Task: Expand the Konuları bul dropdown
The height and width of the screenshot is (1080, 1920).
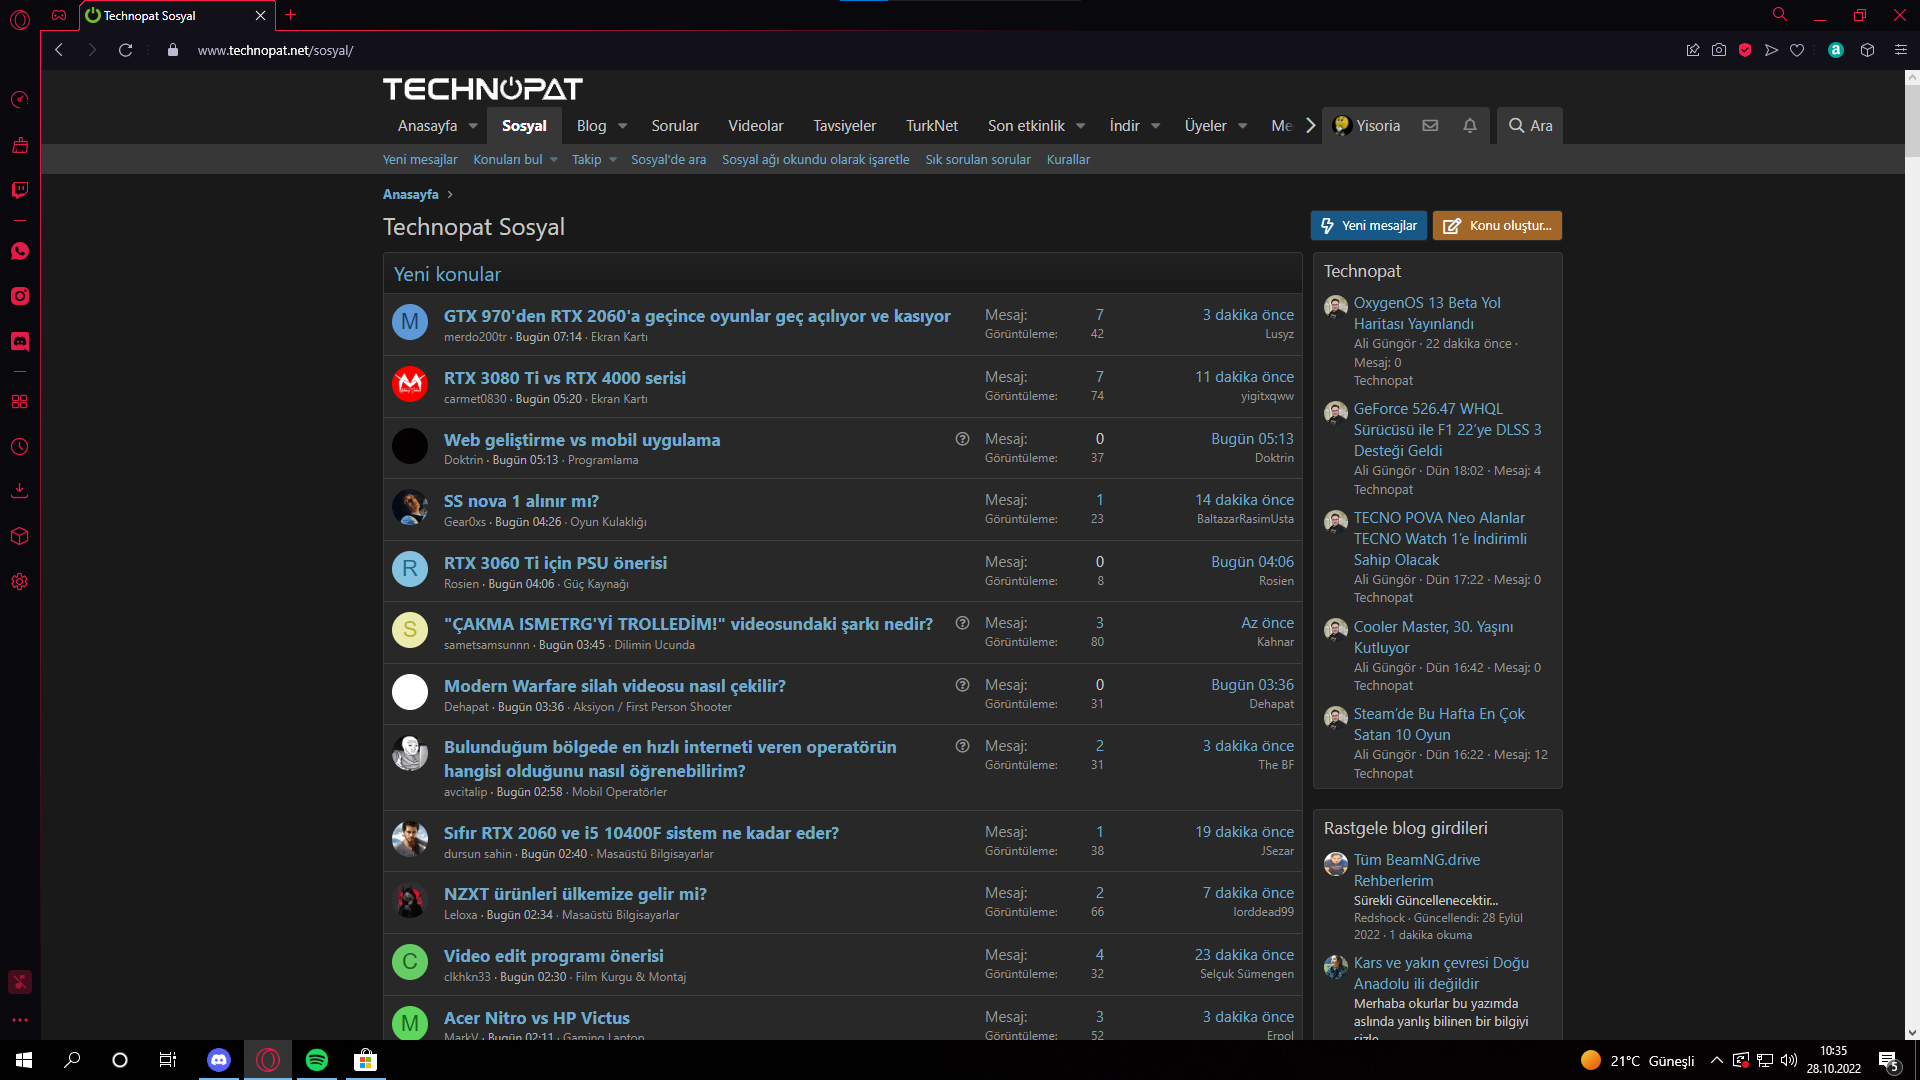Action: click(x=554, y=160)
